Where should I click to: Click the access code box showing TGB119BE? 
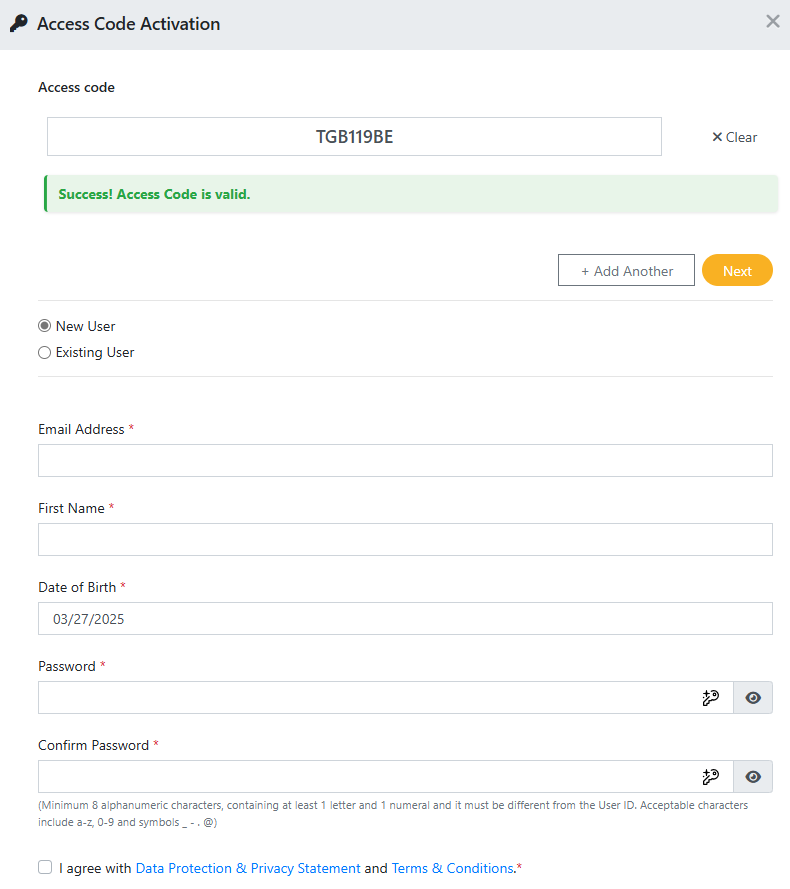[x=354, y=137]
